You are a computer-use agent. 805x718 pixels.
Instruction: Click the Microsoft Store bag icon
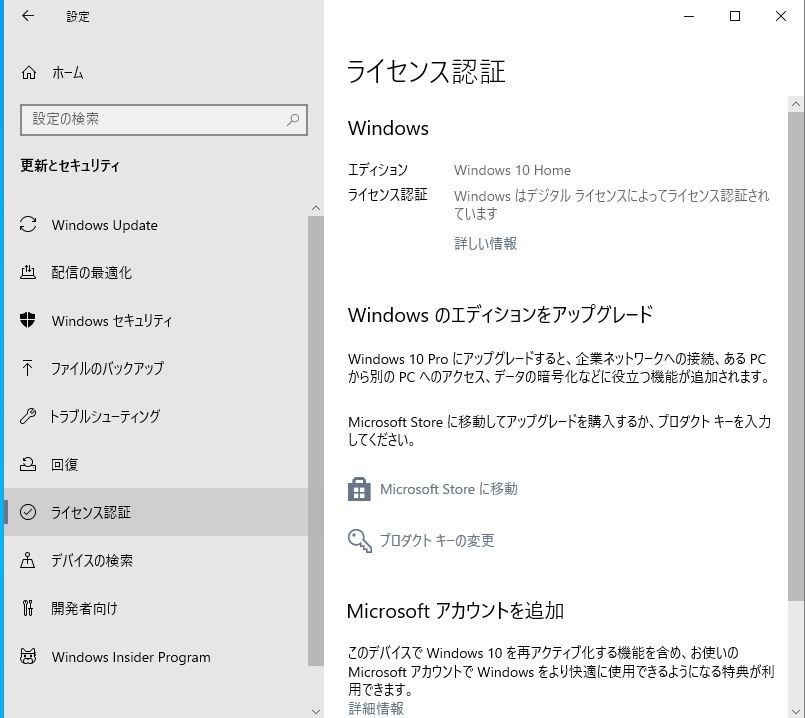pos(359,489)
